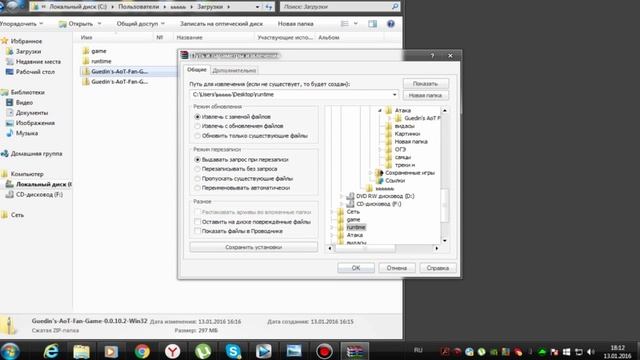This screenshot has width=640, height=360.
Task: Select runtime folder in the dialog tree
Action: pyautogui.click(x=356, y=227)
